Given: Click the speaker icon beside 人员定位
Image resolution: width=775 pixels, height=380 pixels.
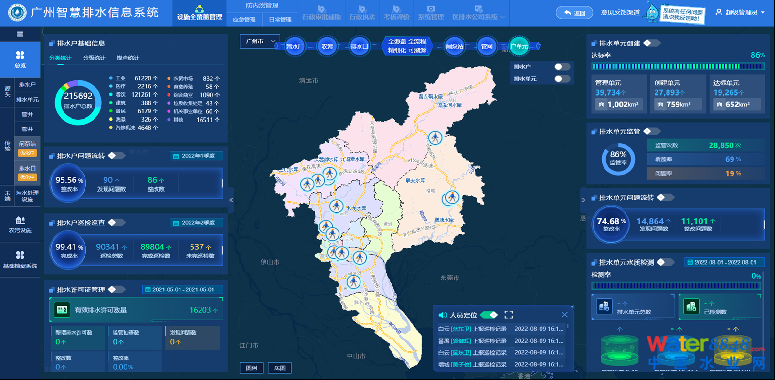Looking at the screenshot, I should point(442,315).
